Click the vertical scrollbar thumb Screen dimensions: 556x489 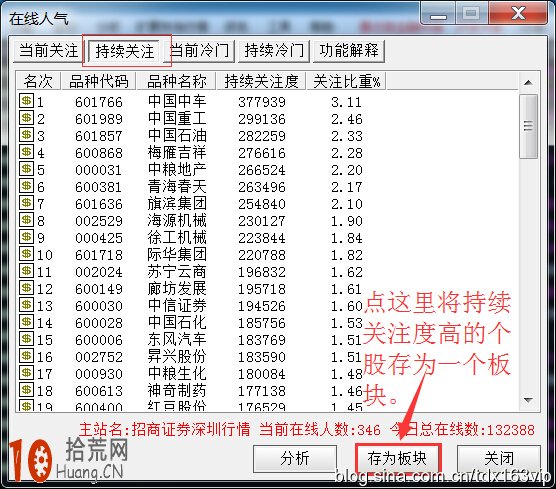pyautogui.click(x=528, y=126)
